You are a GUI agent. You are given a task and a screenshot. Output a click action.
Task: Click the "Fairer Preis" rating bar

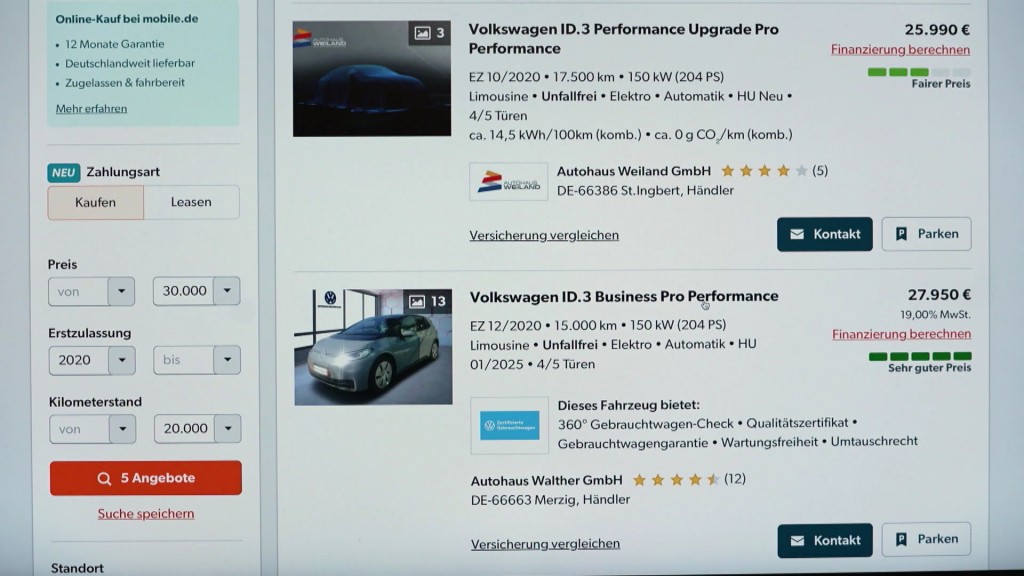pos(919,72)
